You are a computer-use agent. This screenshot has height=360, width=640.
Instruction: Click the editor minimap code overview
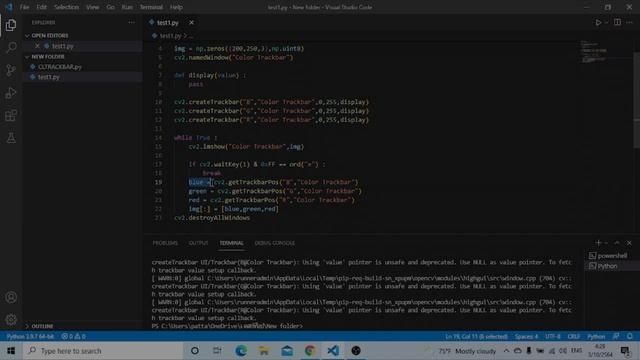tap(594, 52)
